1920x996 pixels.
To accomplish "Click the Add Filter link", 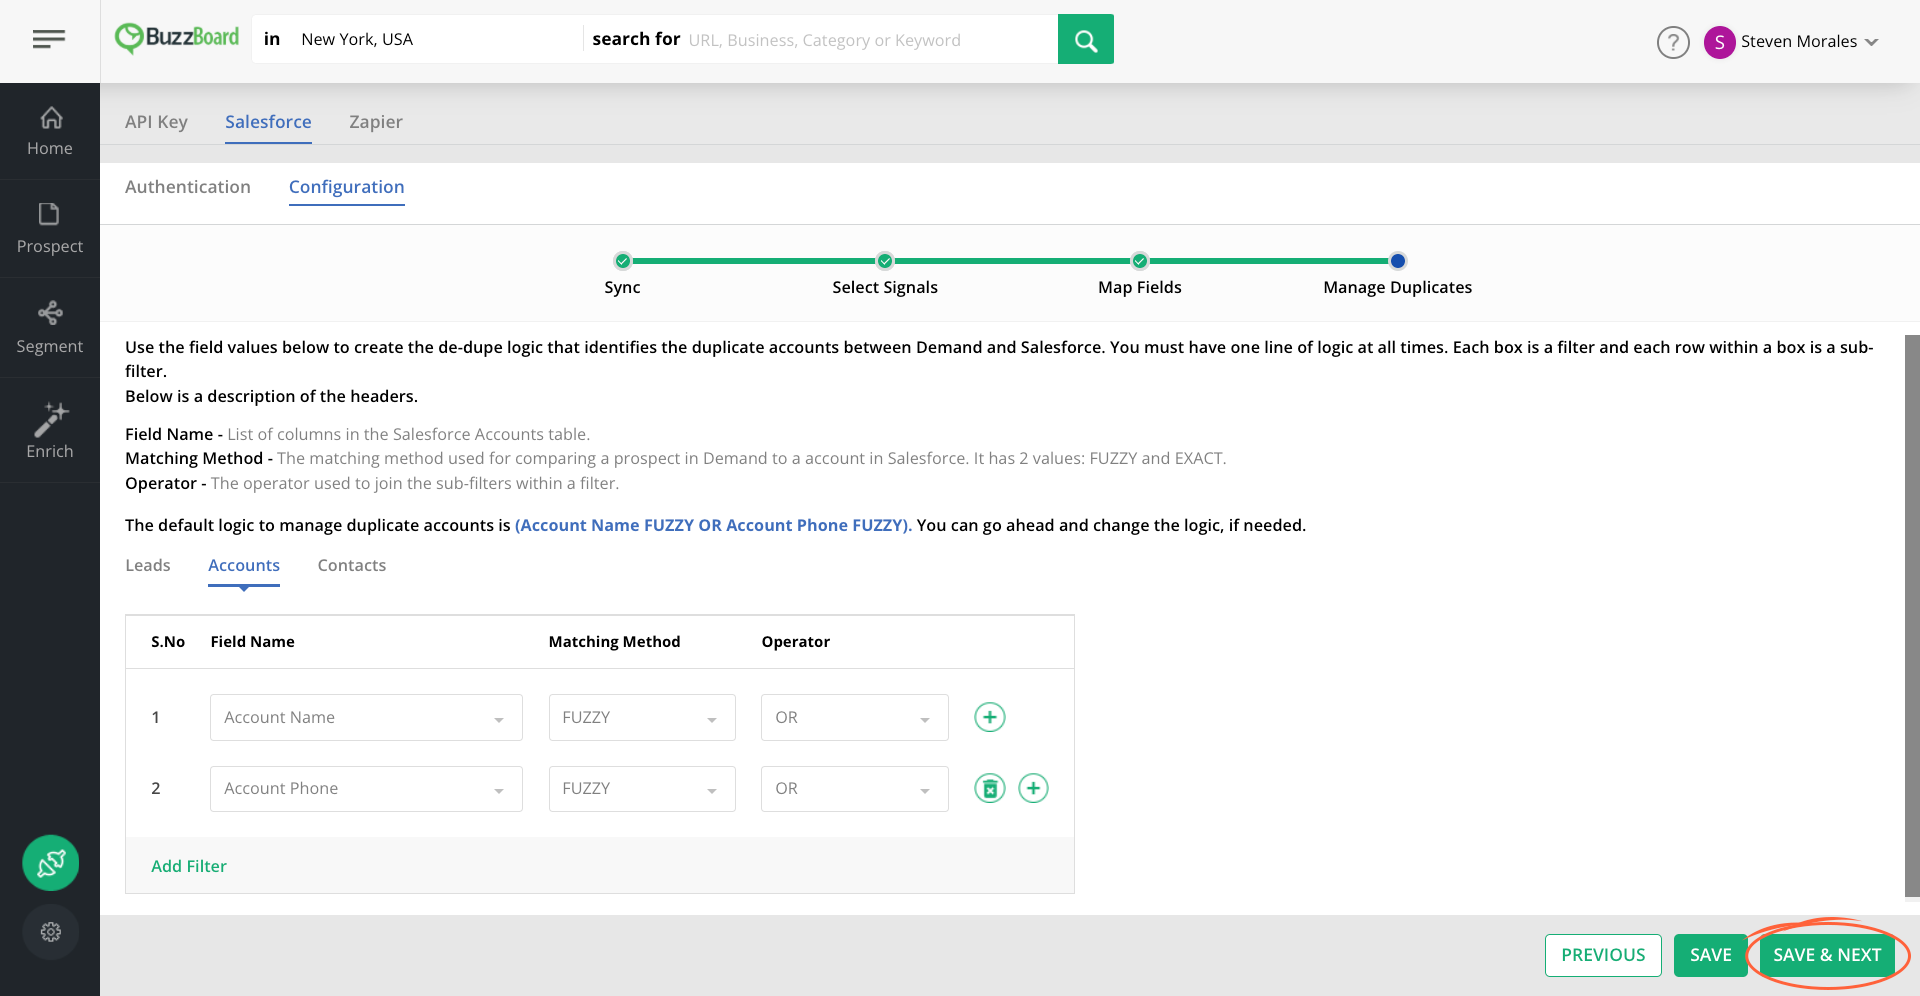I will 189,866.
